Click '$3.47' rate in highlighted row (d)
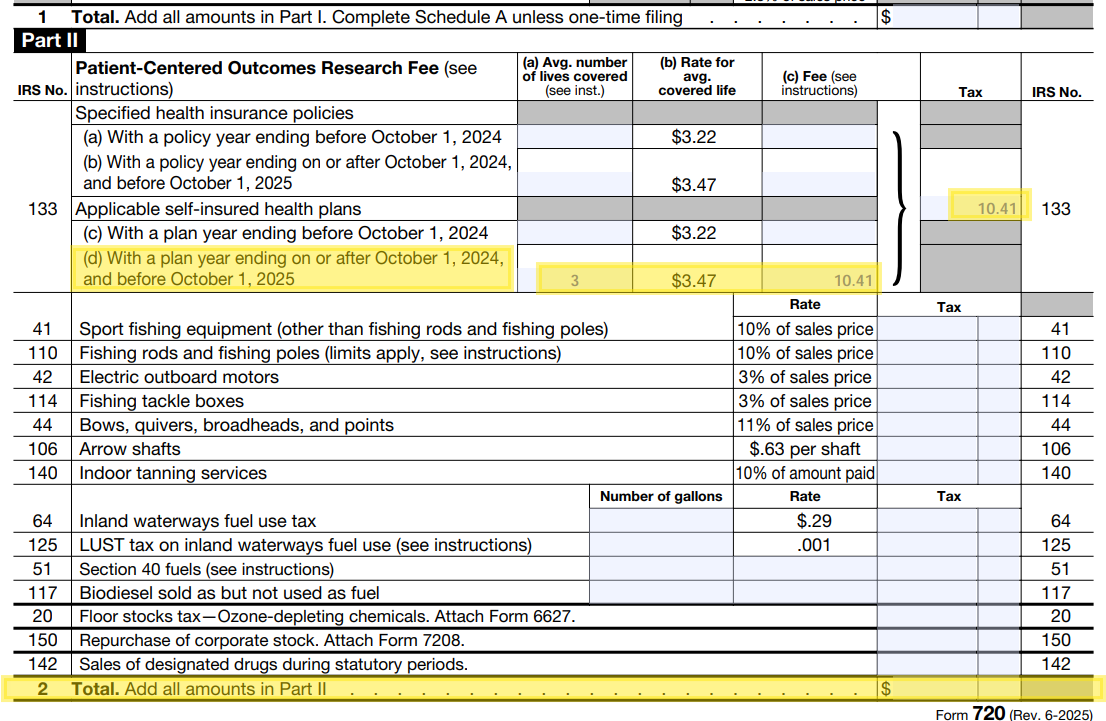 tap(693, 281)
